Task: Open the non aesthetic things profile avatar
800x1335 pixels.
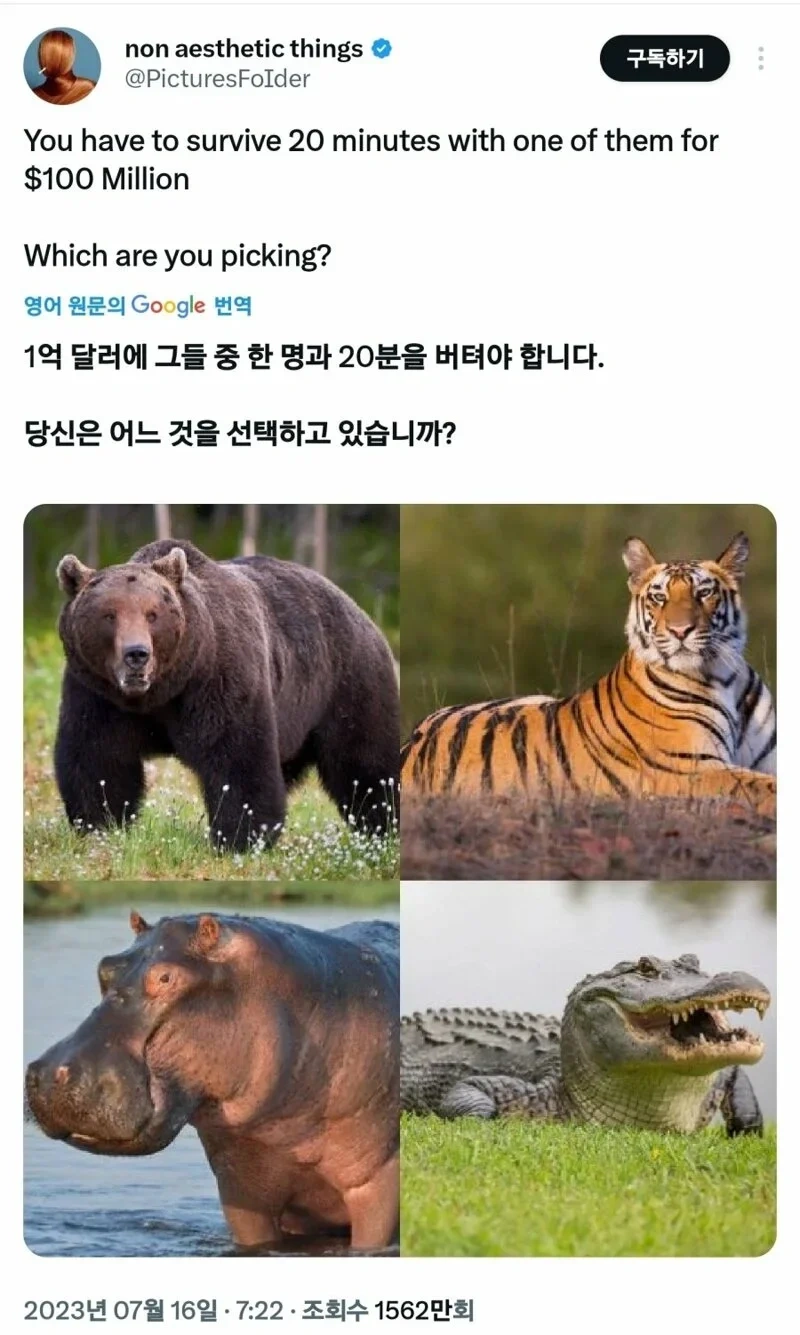Action: 62,66
